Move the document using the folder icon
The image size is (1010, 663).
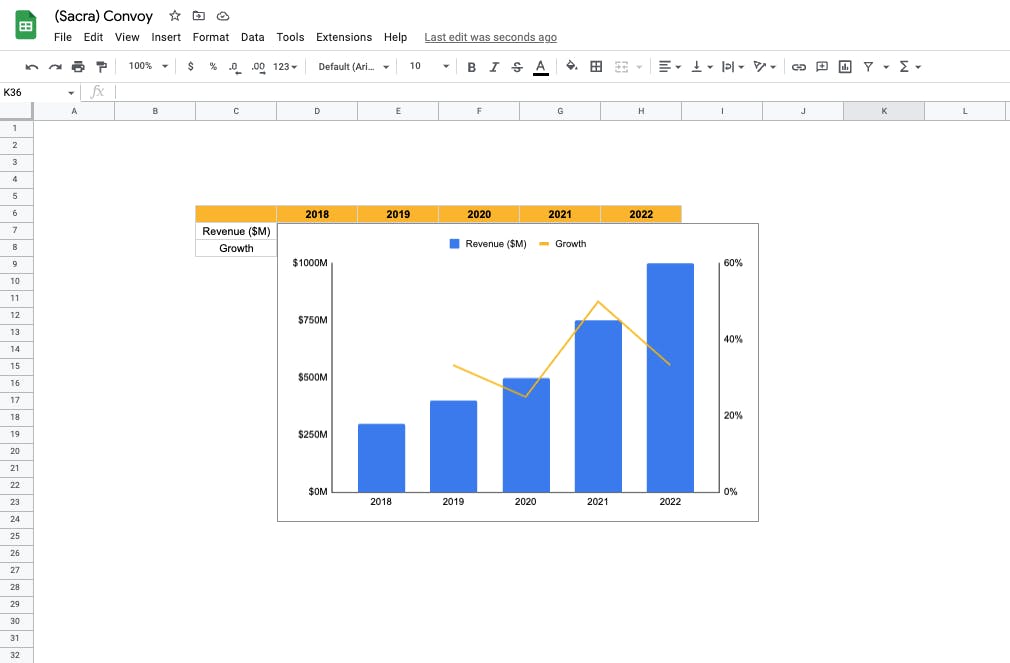tap(198, 15)
